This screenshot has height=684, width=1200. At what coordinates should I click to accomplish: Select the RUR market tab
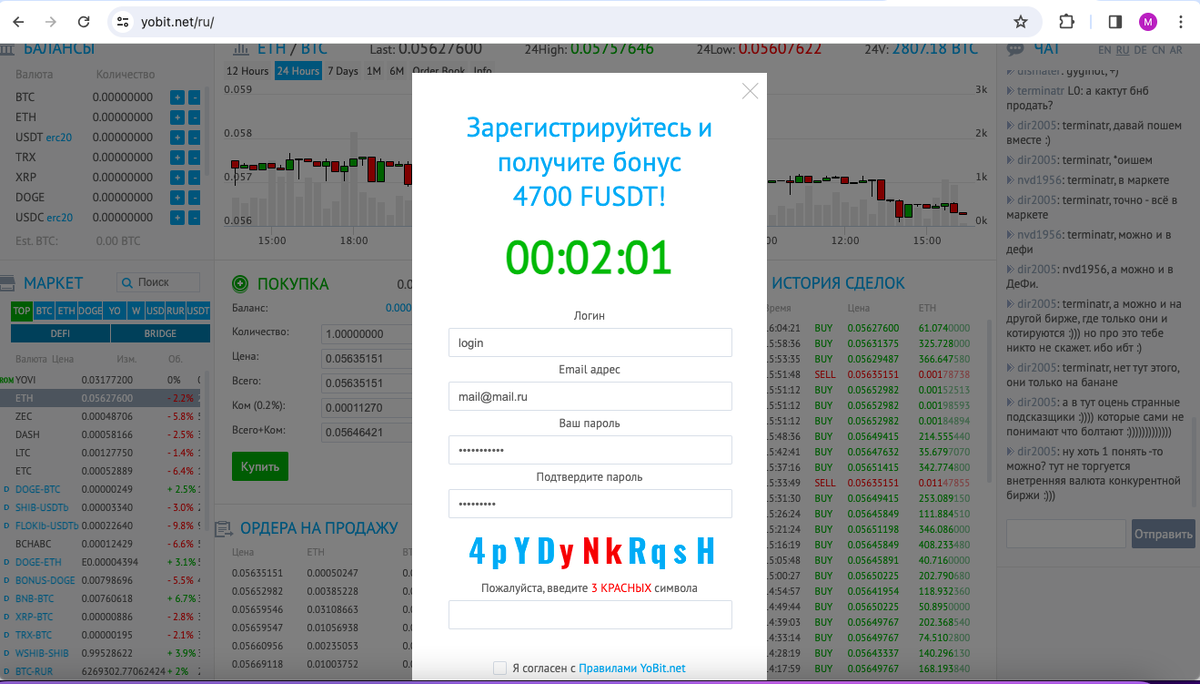(176, 311)
